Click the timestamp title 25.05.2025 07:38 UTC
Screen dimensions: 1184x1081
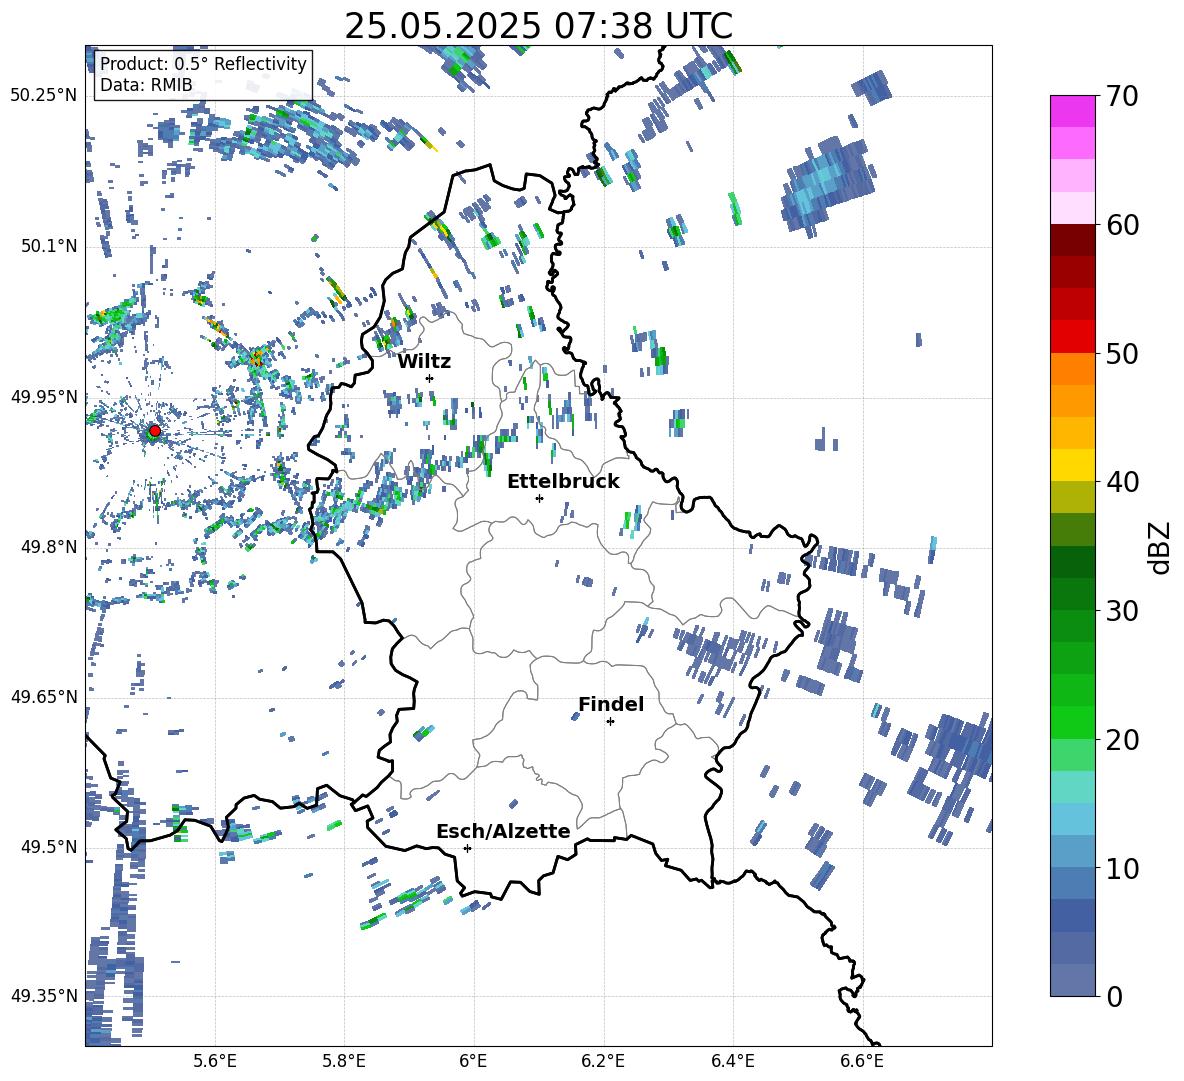[x=538, y=26]
